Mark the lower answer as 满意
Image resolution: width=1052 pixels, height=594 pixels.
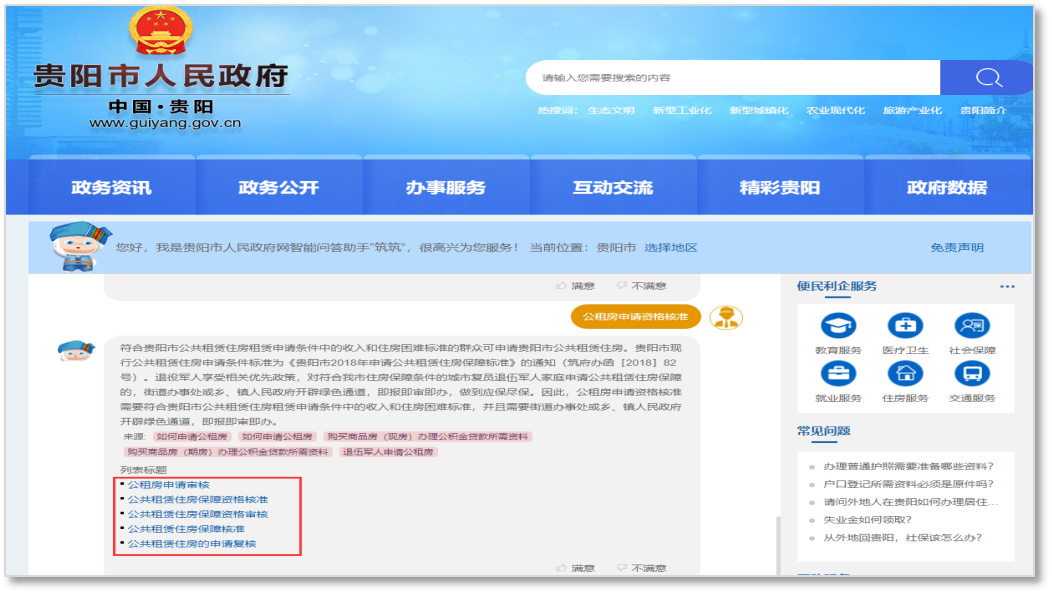(576, 568)
